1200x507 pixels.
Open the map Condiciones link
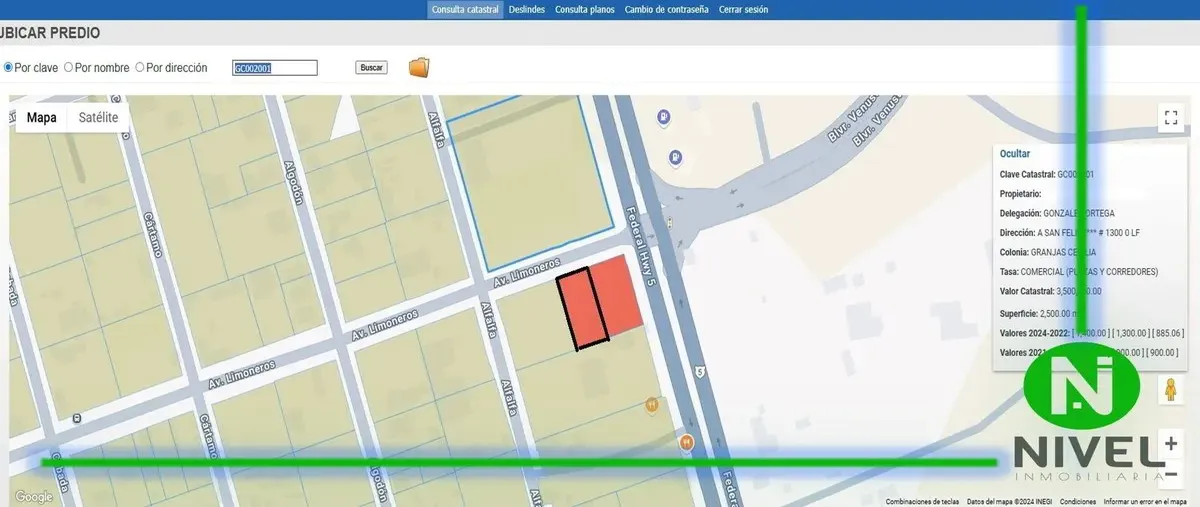tap(1078, 502)
